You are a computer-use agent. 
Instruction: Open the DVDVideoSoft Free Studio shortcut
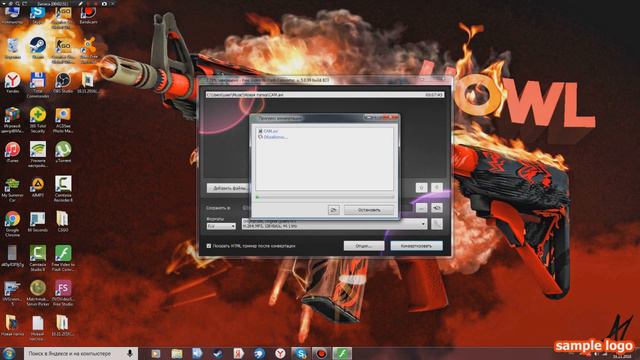pyautogui.click(x=63, y=293)
